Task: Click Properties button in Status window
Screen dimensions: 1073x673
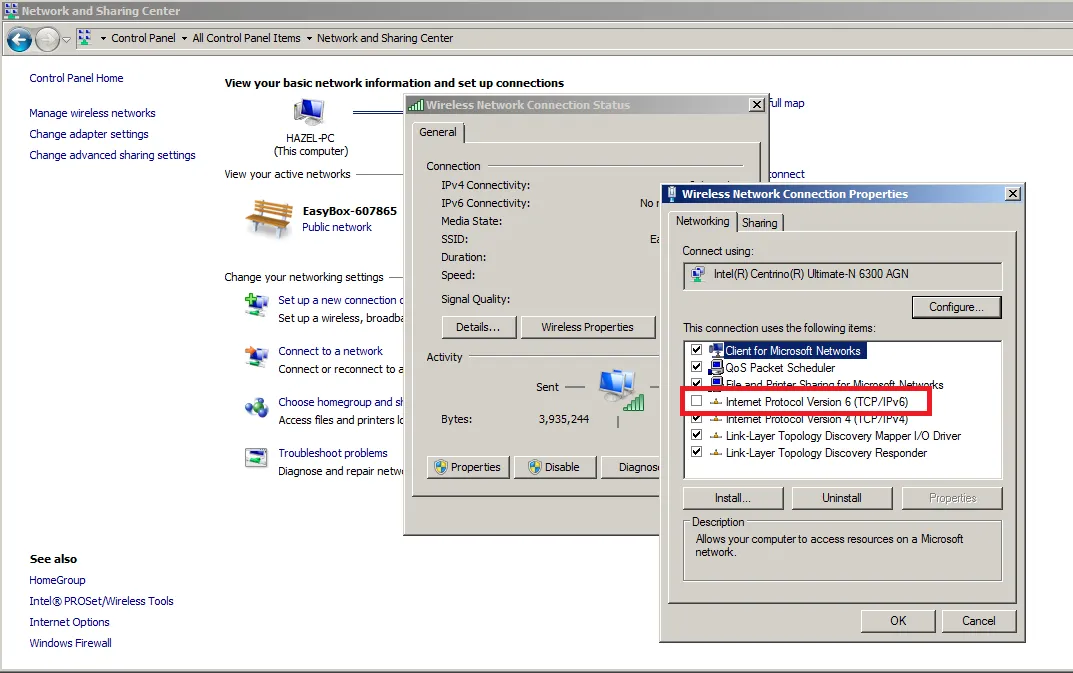Action: click(x=468, y=467)
